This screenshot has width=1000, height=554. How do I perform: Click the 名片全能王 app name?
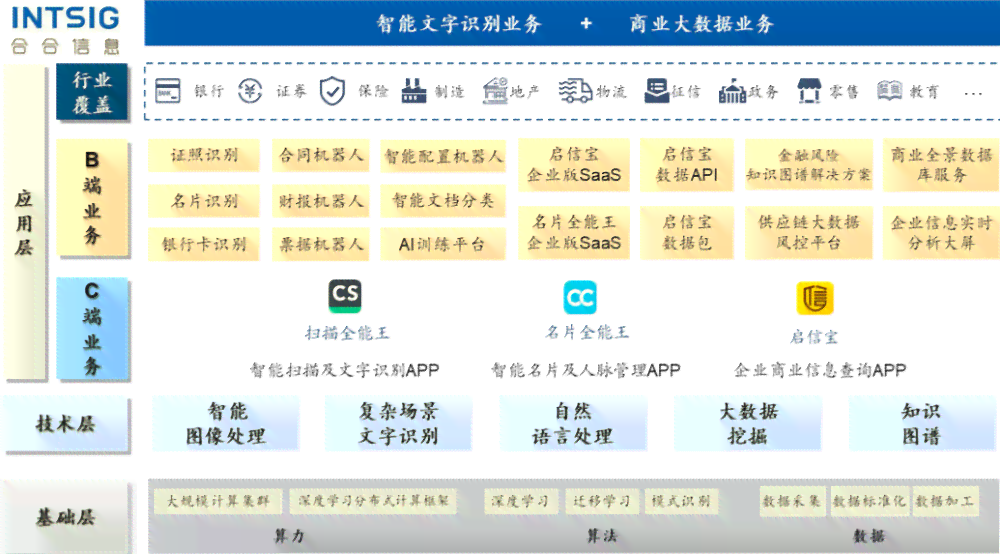587,332
